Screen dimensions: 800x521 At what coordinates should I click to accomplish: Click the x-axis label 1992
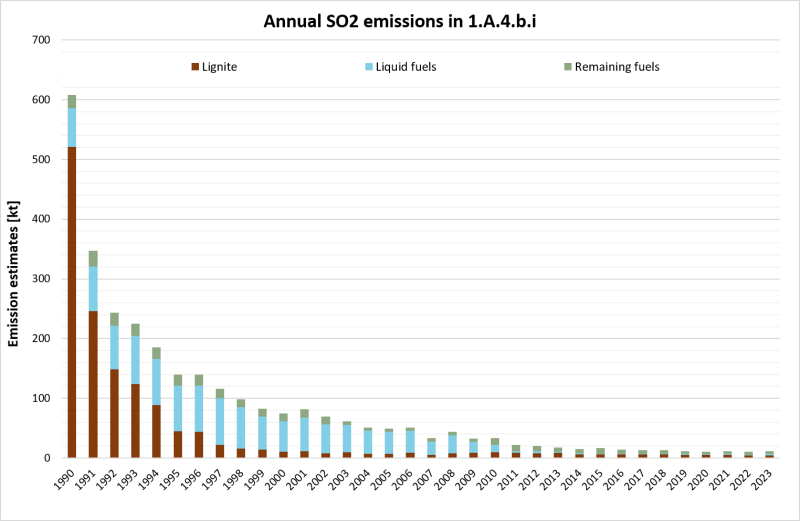pos(107,479)
